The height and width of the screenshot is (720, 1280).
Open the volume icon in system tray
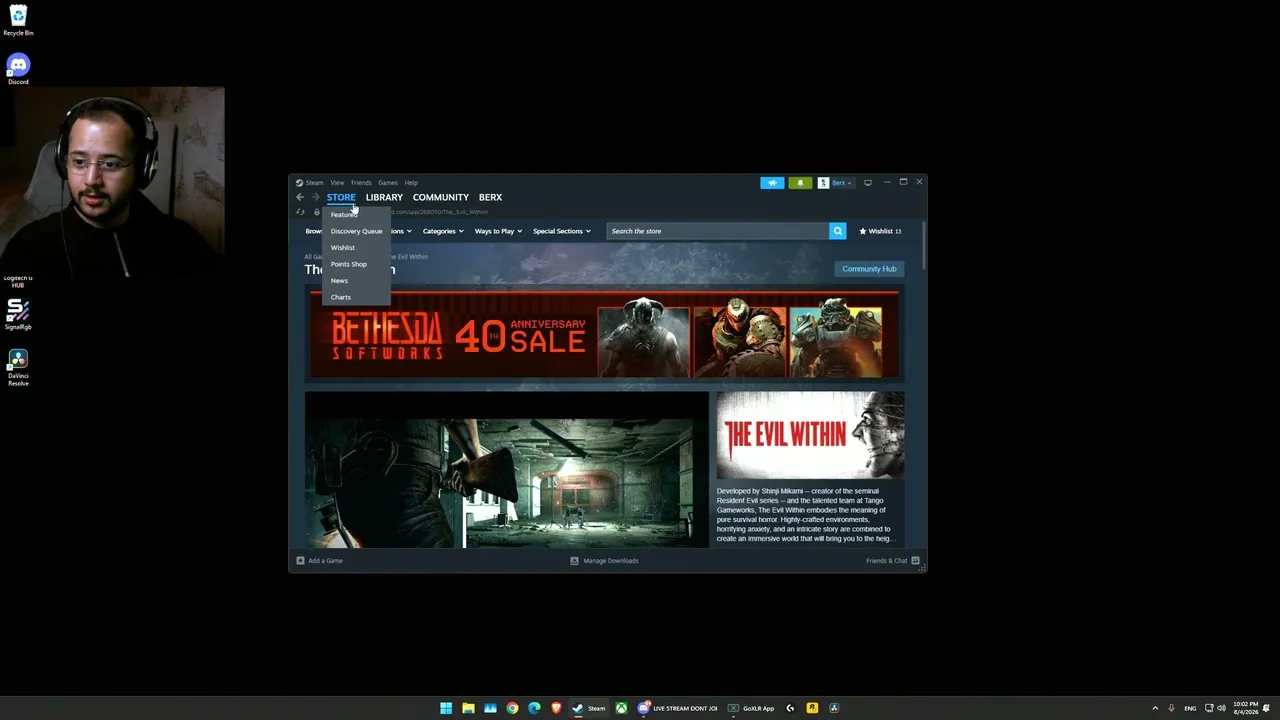click(1221, 708)
